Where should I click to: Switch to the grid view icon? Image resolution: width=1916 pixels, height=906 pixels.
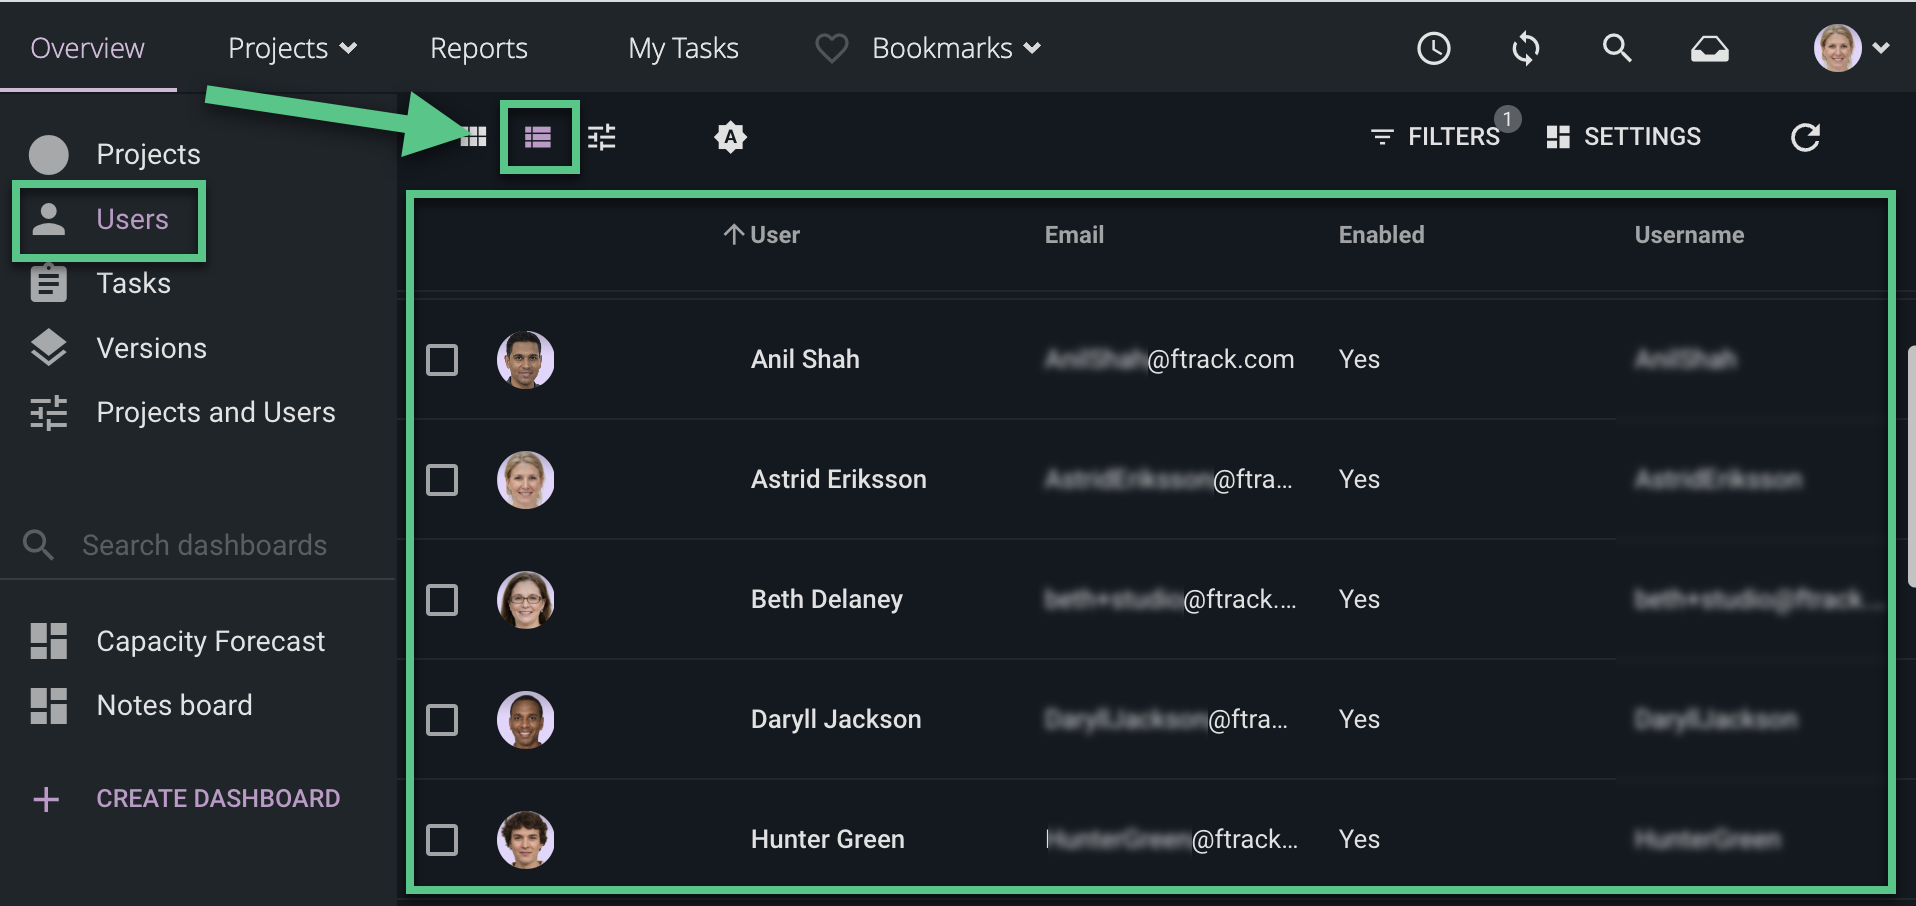click(473, 137)
